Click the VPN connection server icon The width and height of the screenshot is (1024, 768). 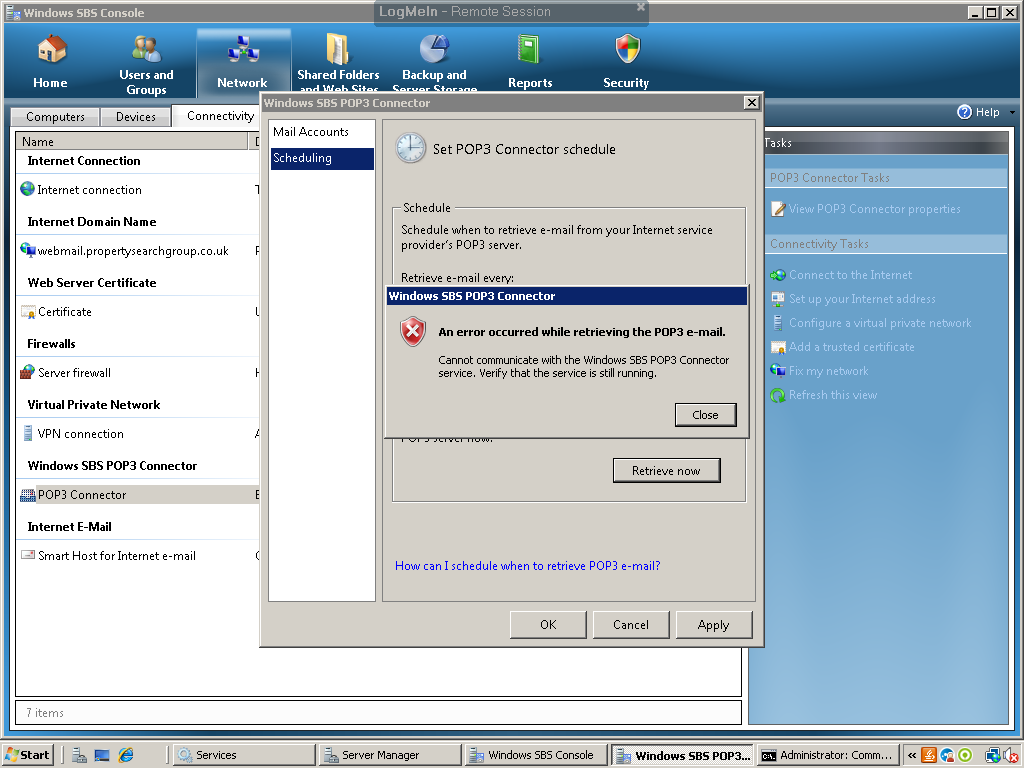tap(27, 433)
